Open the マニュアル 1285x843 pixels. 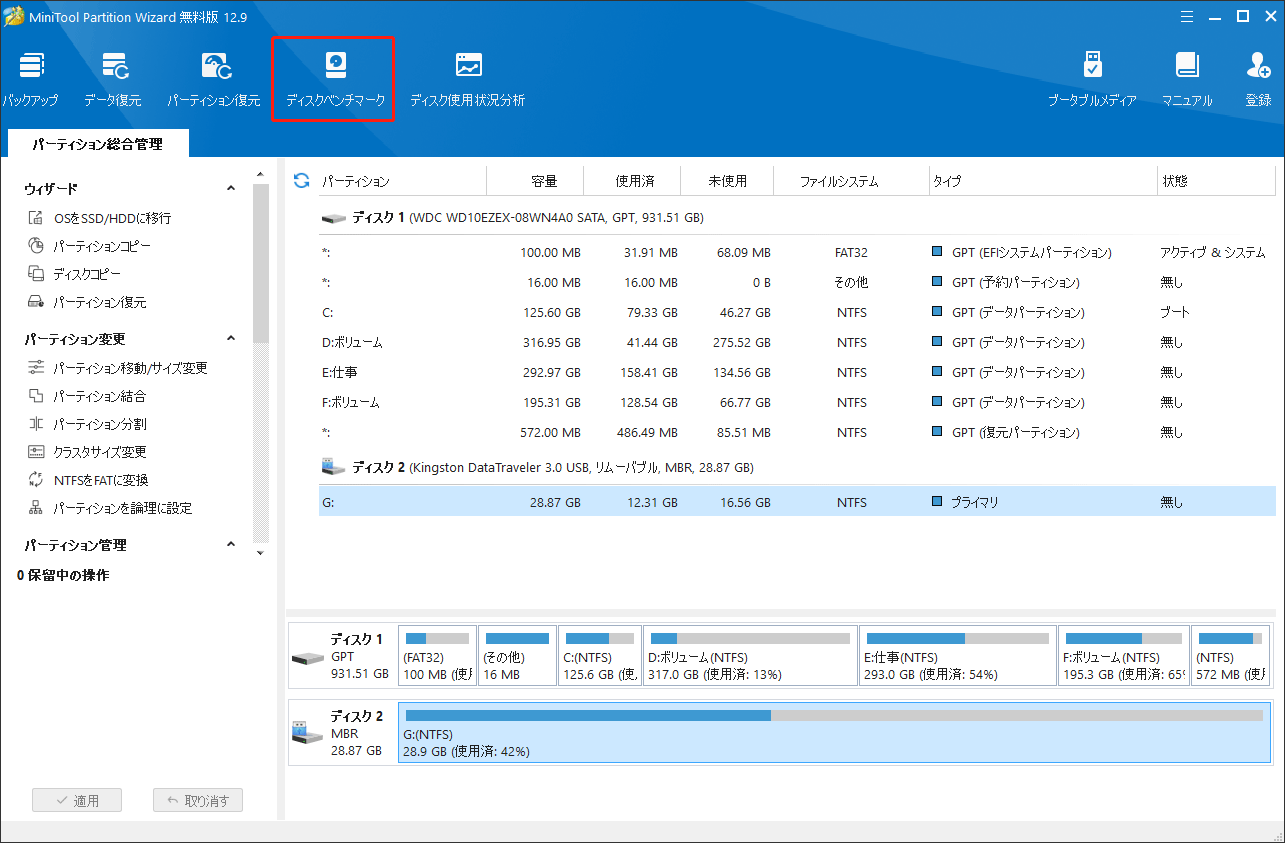click(x=1187, y=78)
